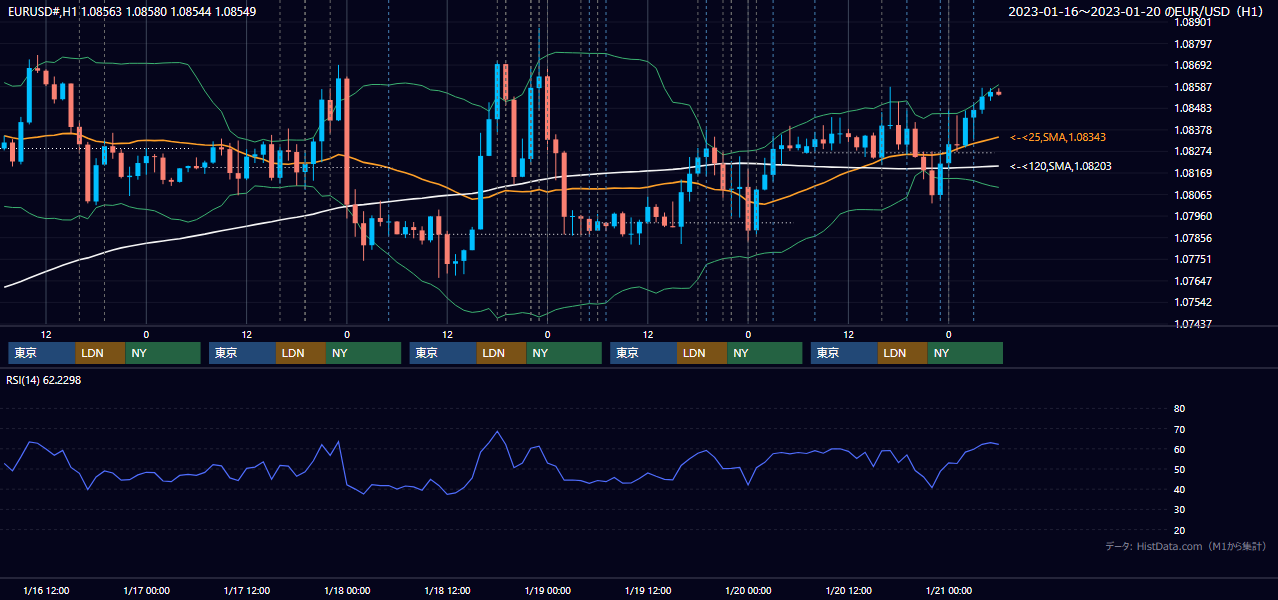Click the 1/19 00:00 time axis label
The height and width of the screenshot is (600, 1278).
547,590
